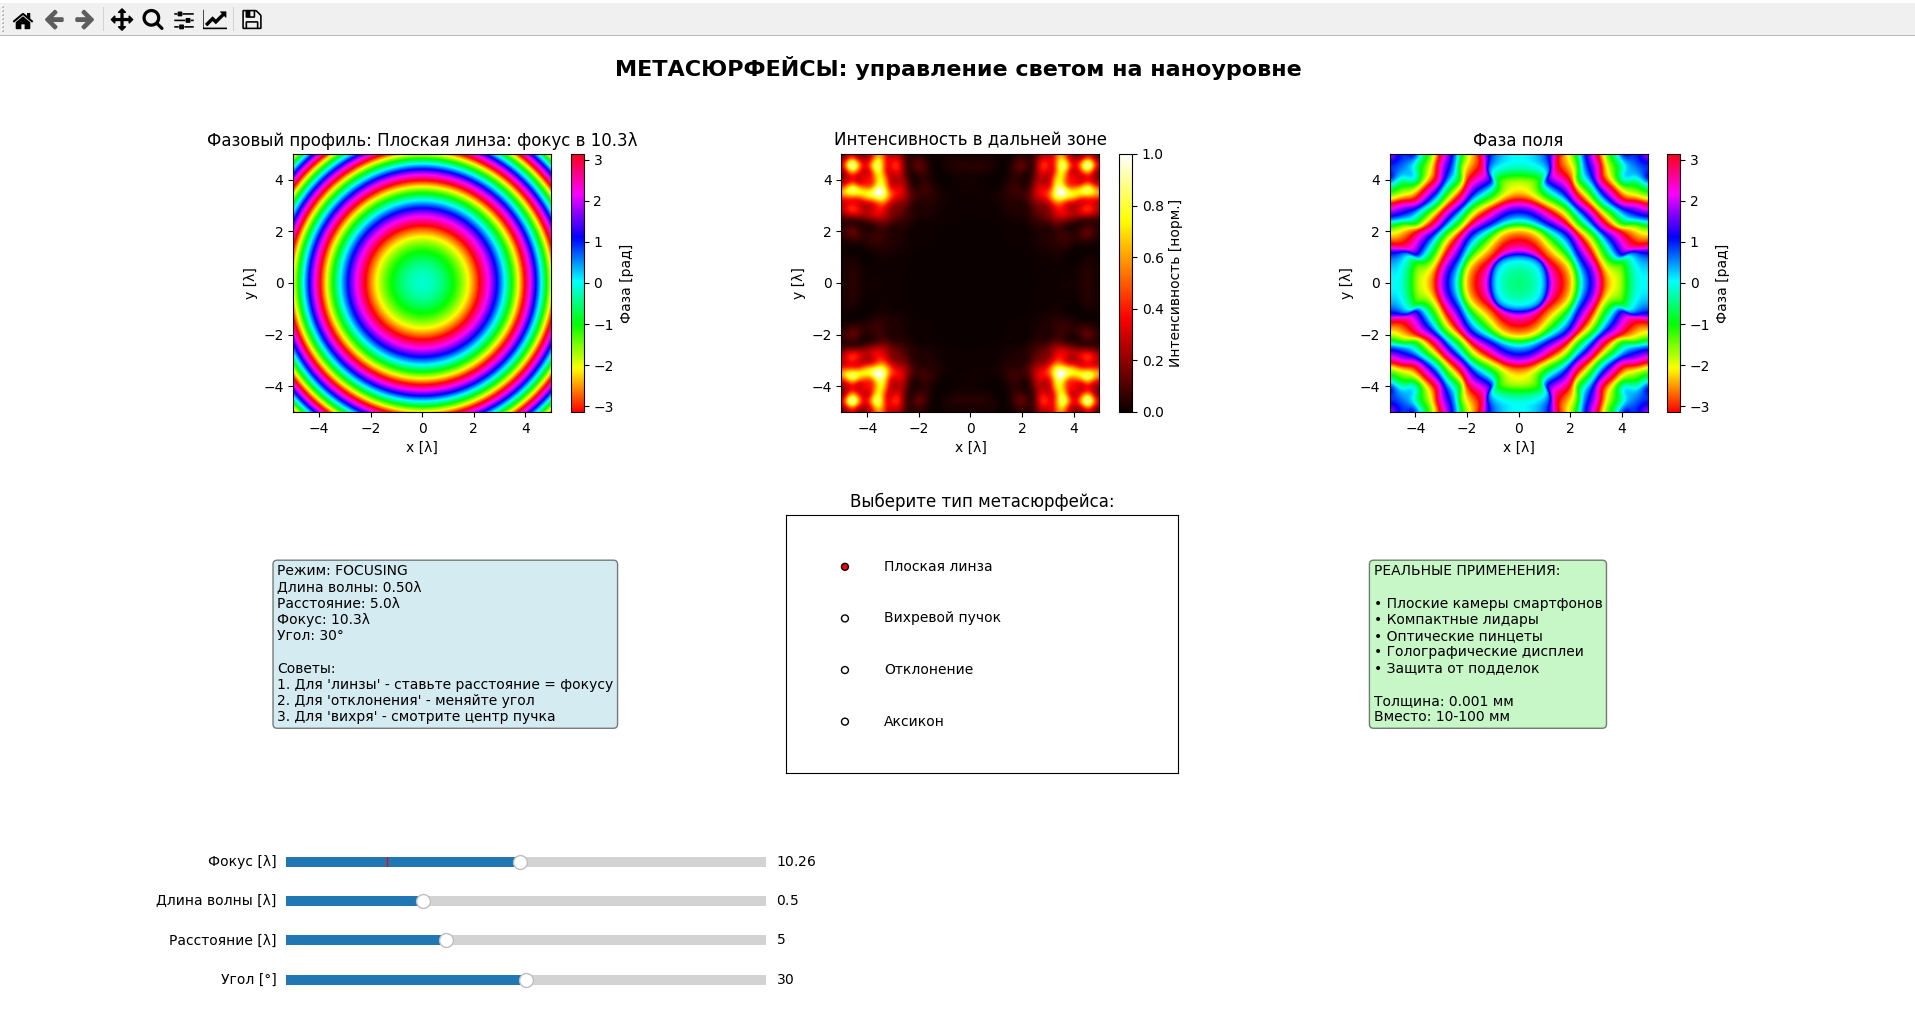Screen dimensions: 1915x1017
Task: Click the Угол slider handle
Action: 526,980
